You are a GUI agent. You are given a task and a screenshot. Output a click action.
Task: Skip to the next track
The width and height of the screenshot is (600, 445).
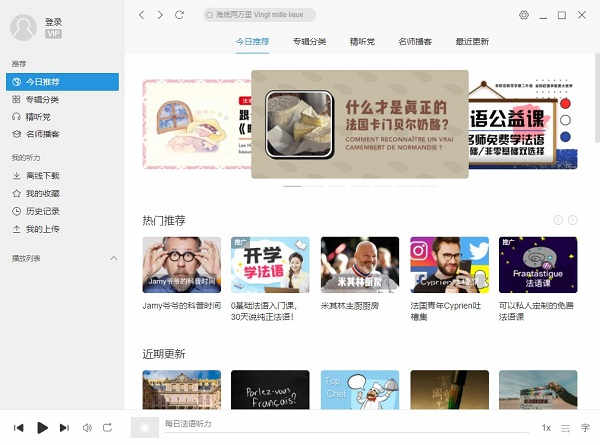64,427
